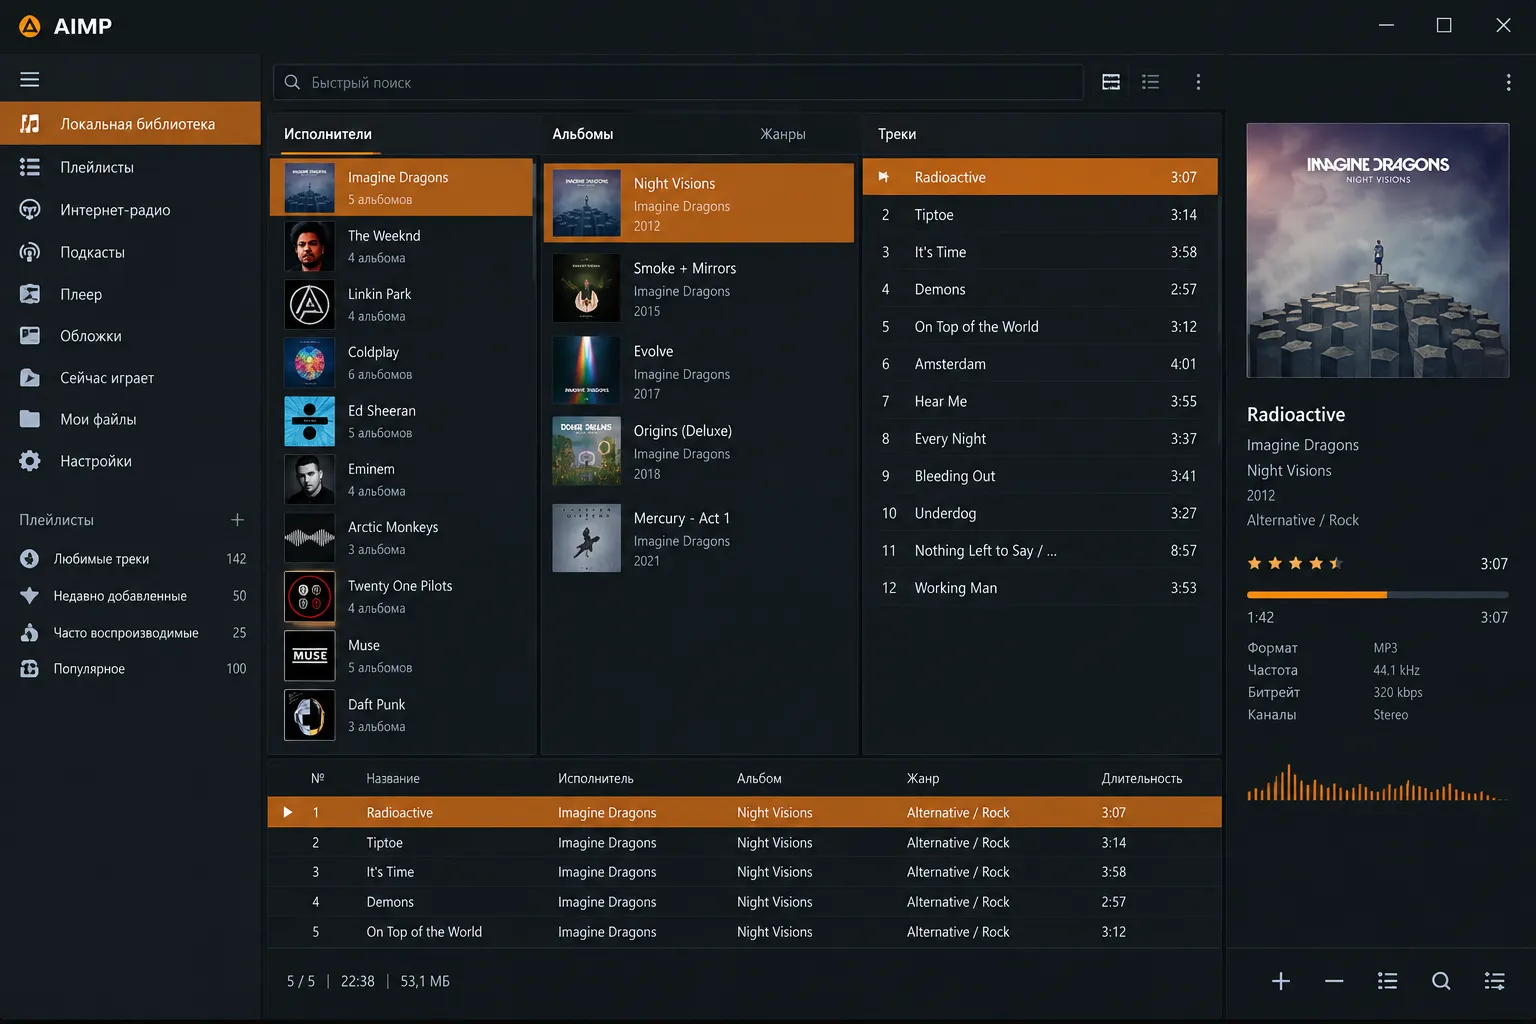
Task: Open the three-dot menu above the album cover
Action: pyautogui.click(x=1508, y=83)
